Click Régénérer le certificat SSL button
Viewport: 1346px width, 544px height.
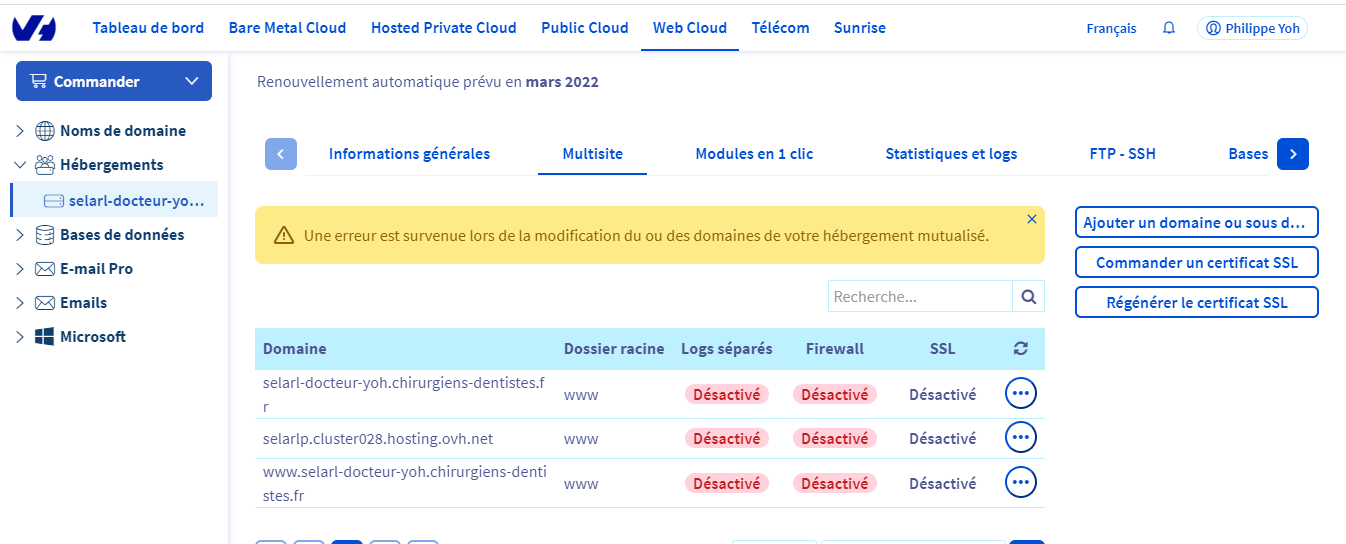[1196, 303]
